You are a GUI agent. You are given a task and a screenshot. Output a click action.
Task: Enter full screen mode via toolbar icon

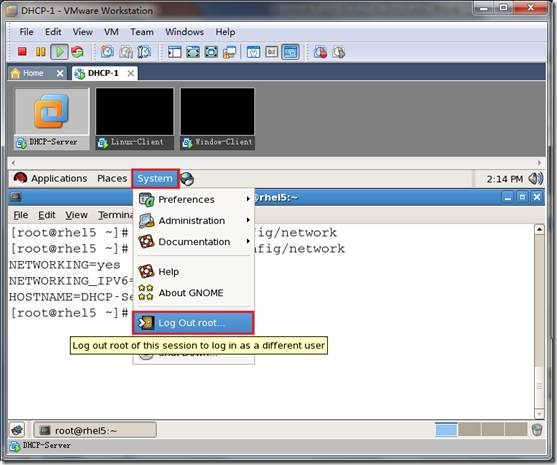coord(193,52)
